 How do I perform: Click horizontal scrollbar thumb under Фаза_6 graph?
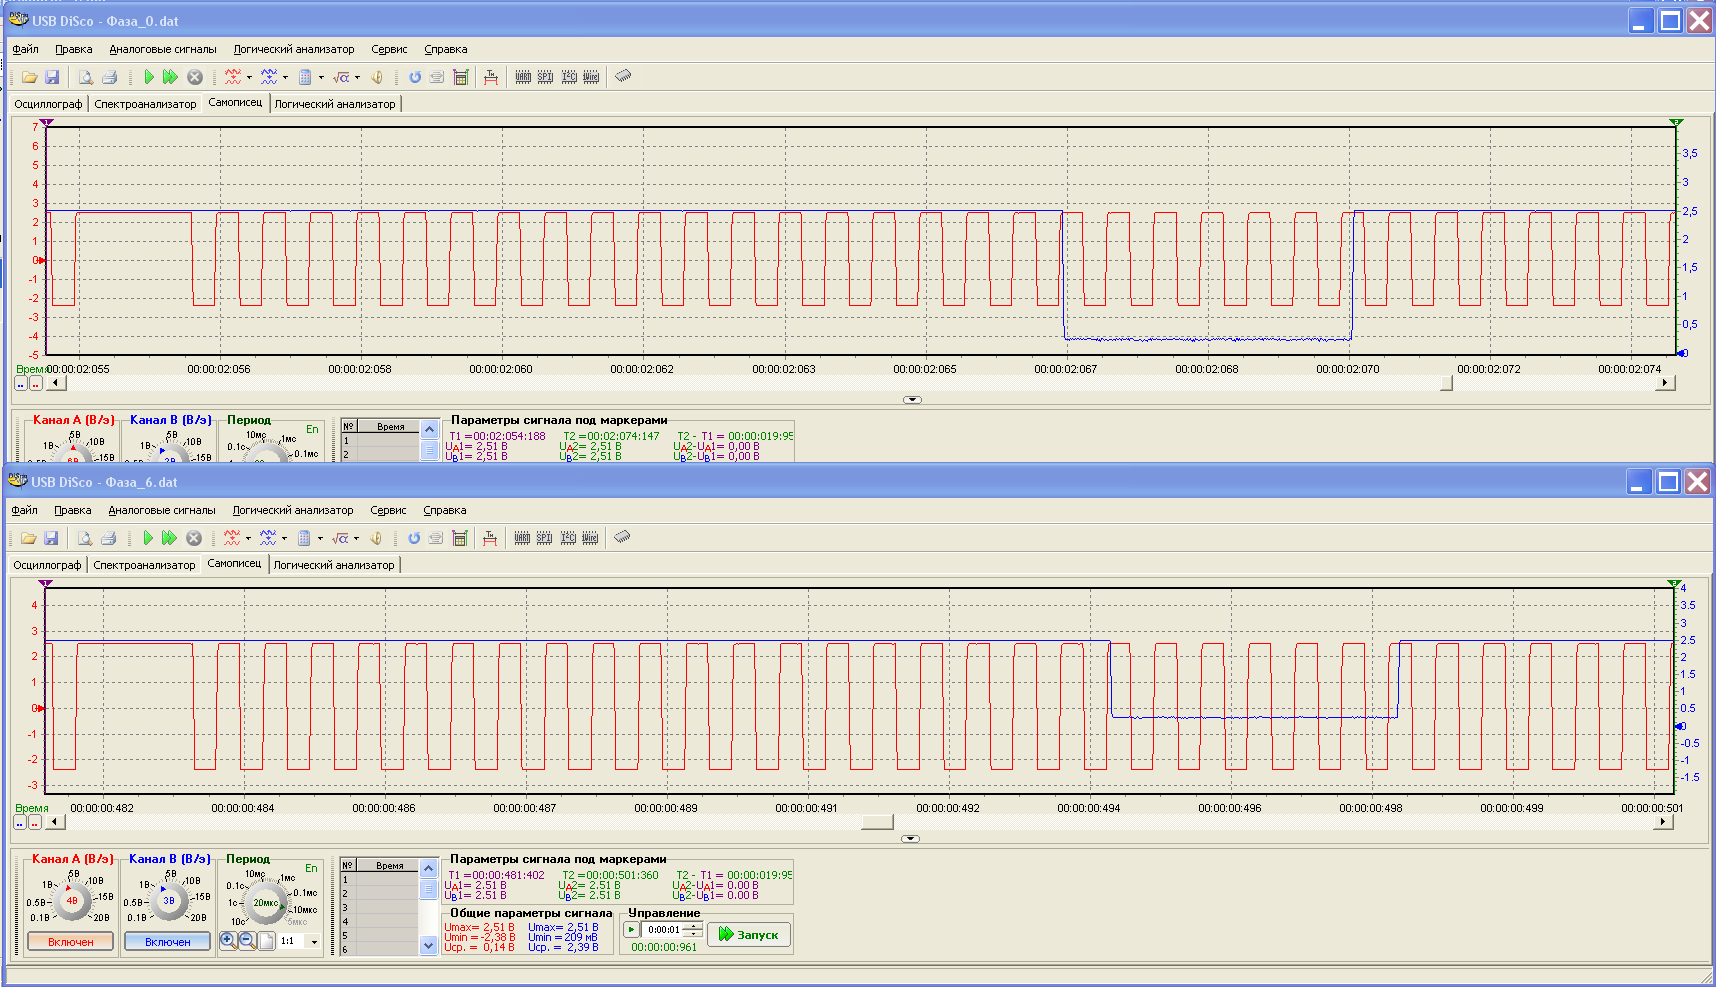878,822
